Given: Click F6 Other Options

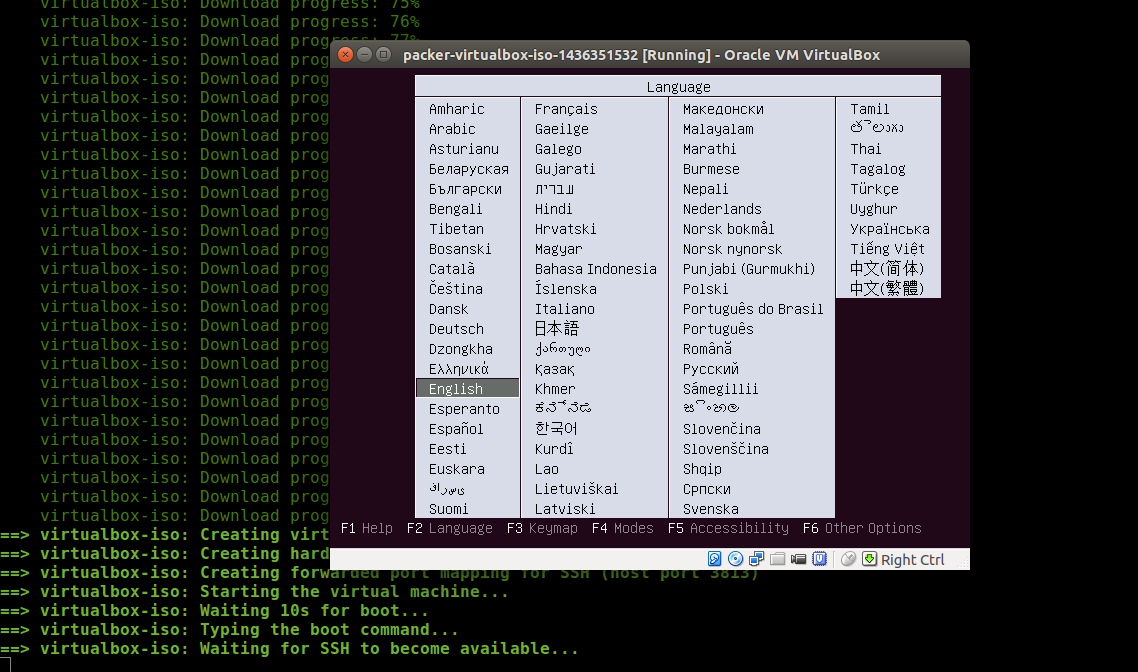Looking at the screenshot, I should (x=862, y=528).
